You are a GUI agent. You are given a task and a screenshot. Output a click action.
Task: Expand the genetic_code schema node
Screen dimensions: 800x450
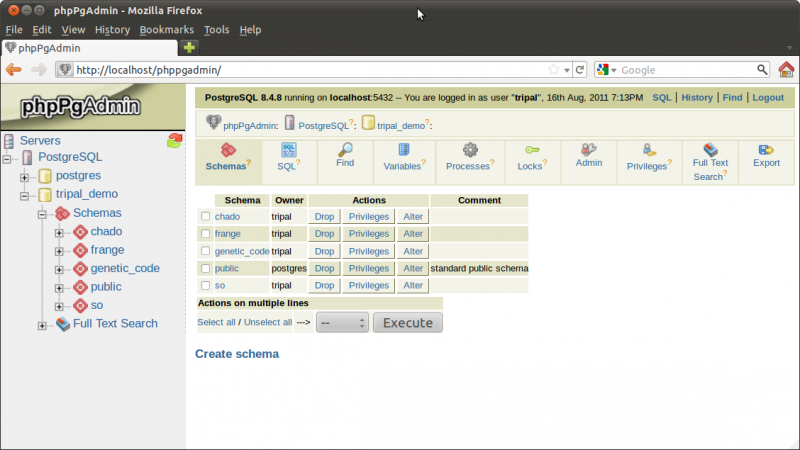coord(59,270)
